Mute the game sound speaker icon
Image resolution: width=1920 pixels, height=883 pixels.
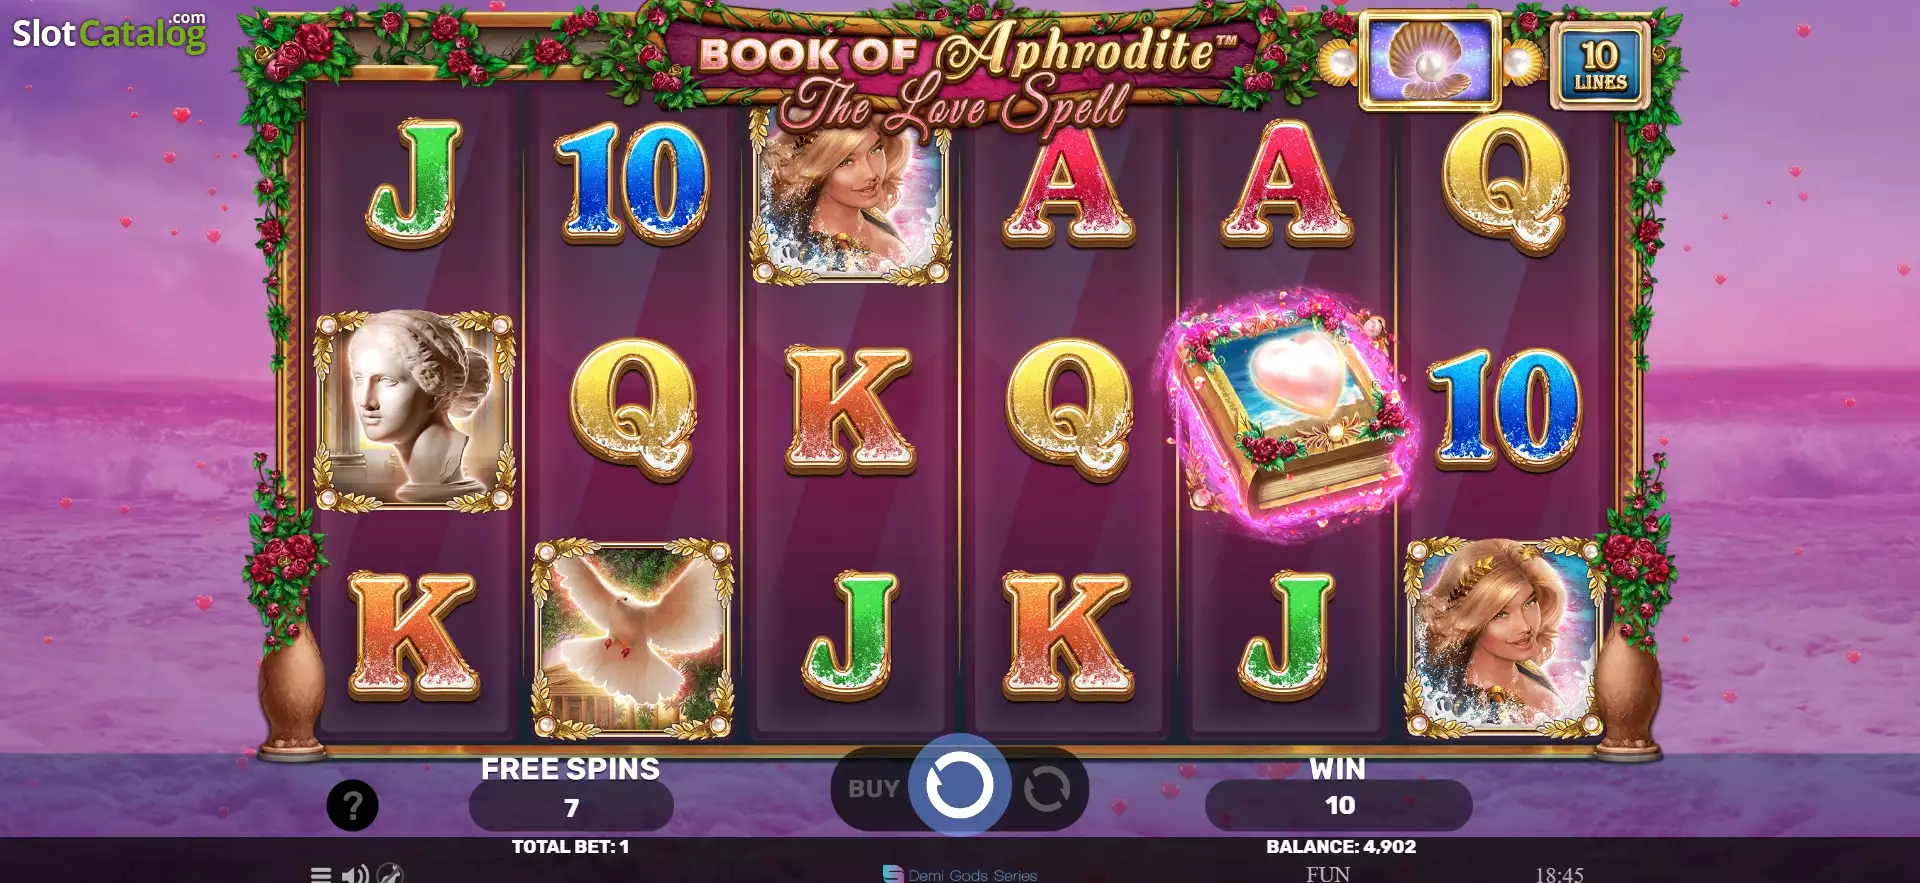pos(354,874)
